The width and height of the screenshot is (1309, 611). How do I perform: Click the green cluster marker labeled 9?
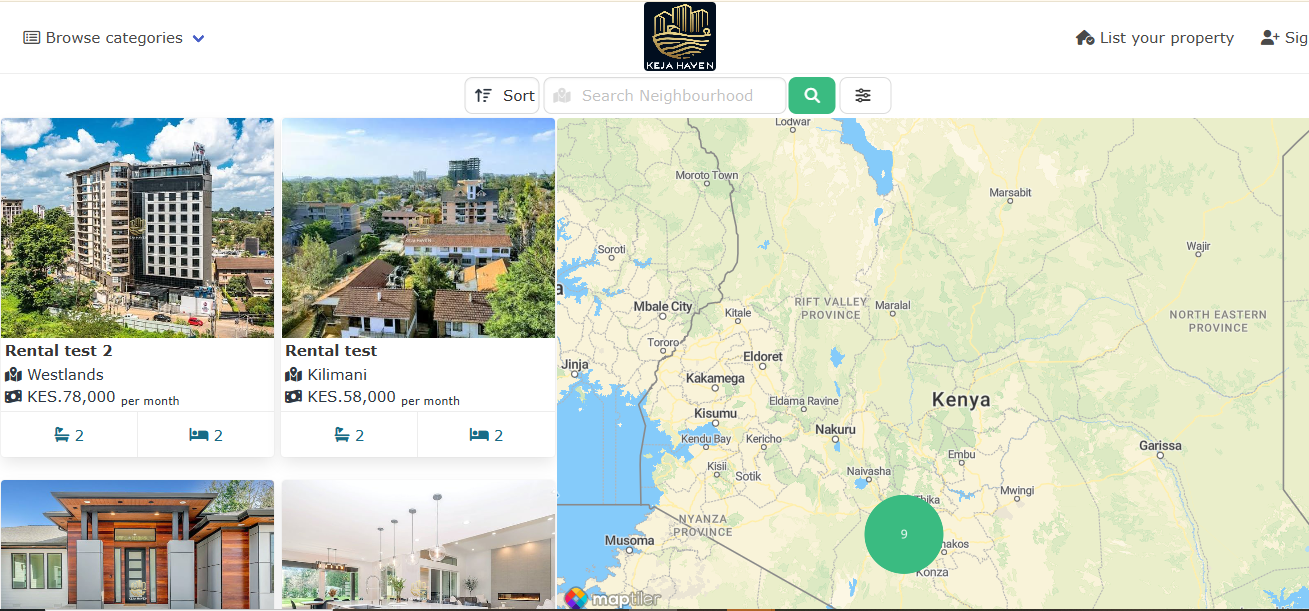pyautogui.click(x=903, y=534)
